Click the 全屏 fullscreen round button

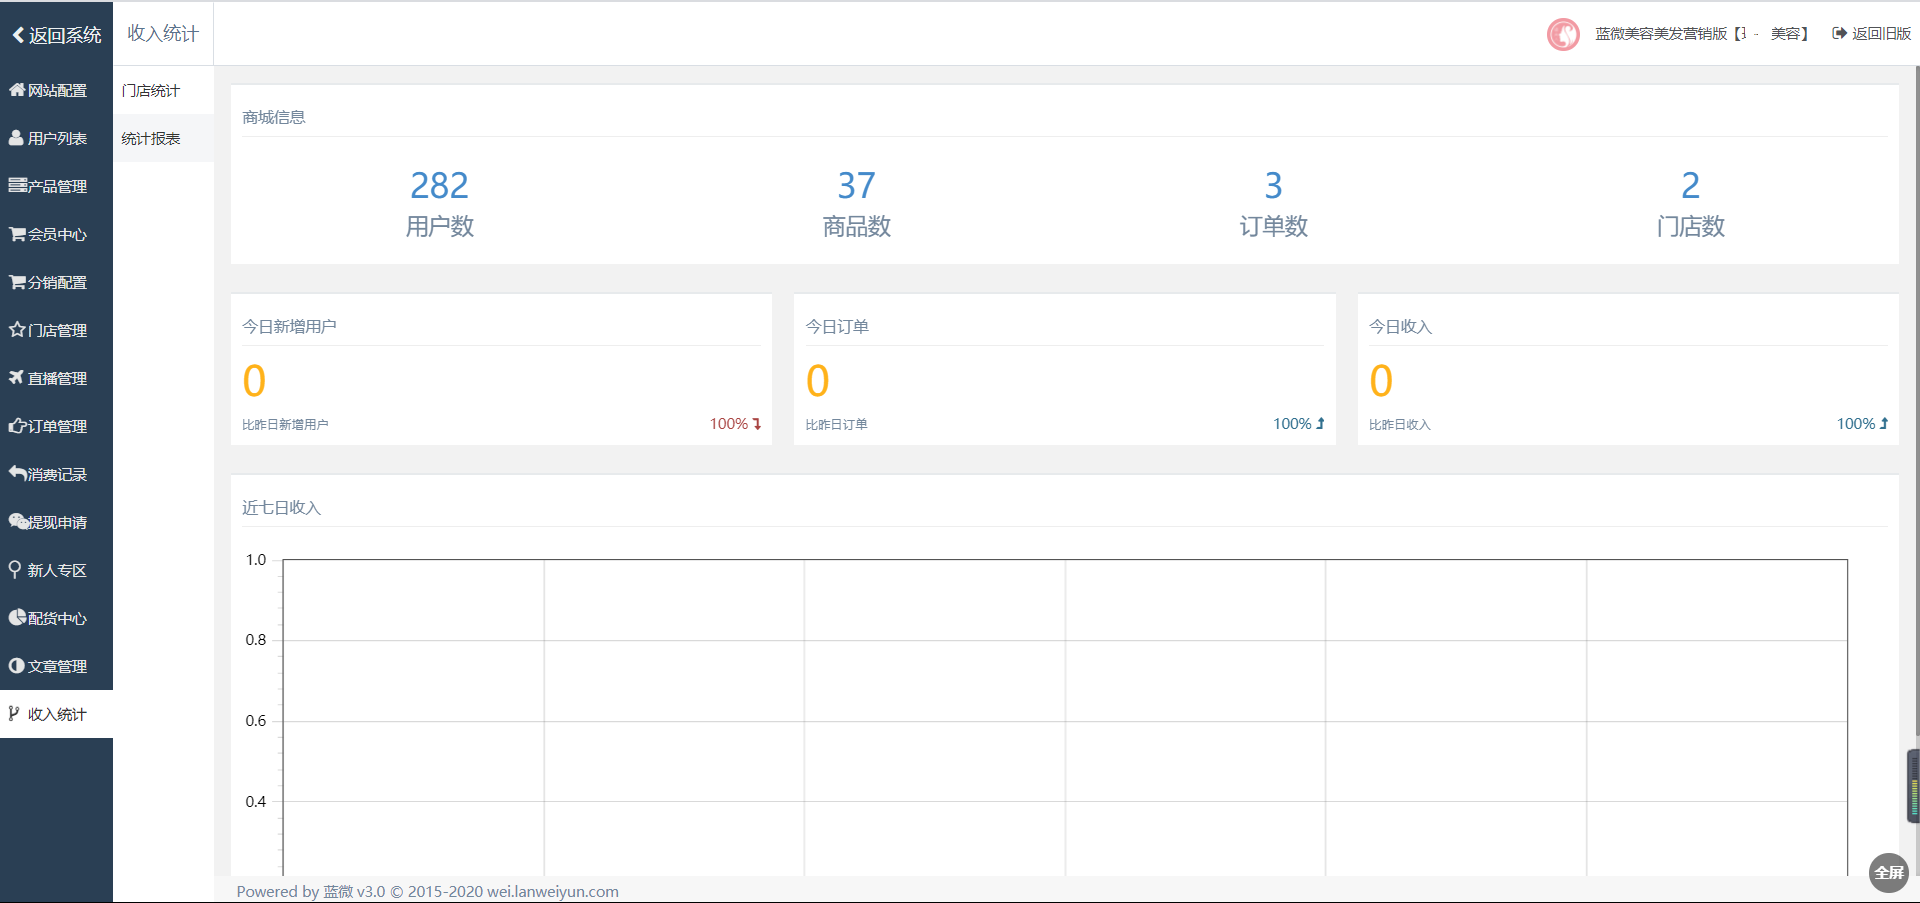[1889, 872]
